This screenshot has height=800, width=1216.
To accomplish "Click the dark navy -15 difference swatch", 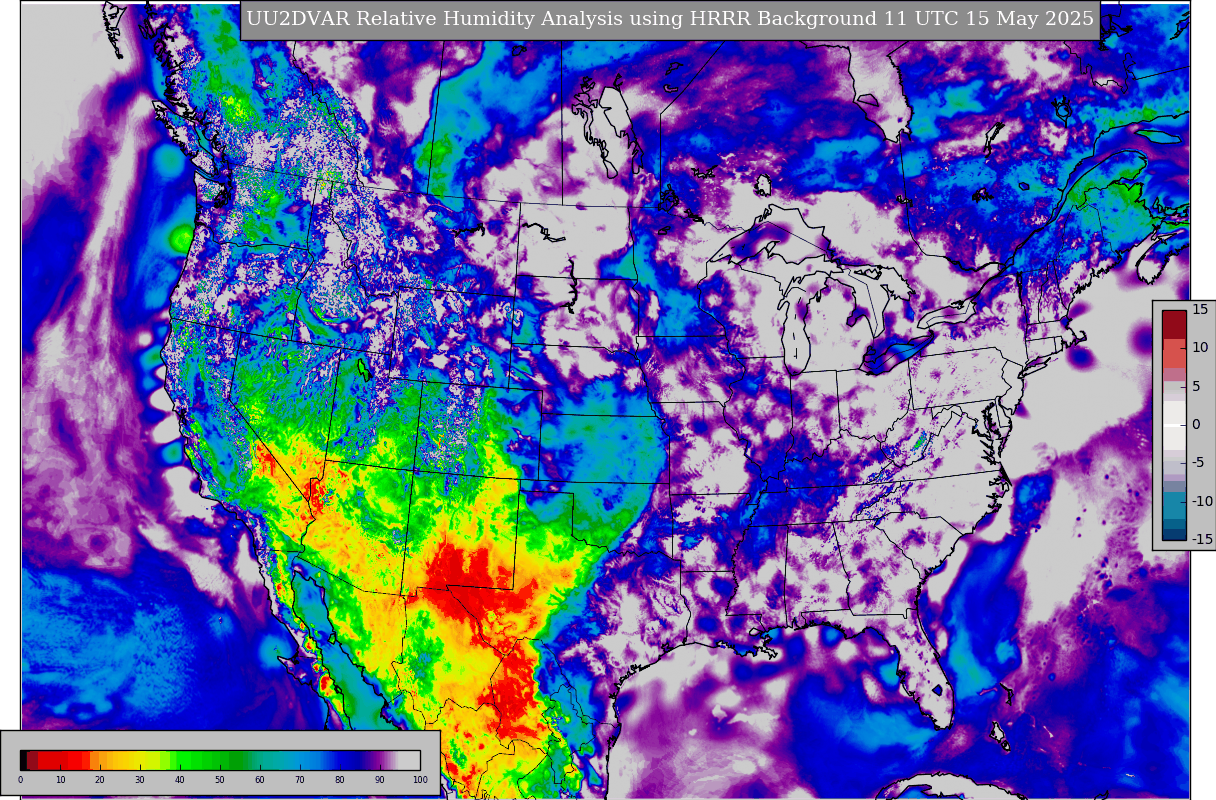I will coord(1174,534).
